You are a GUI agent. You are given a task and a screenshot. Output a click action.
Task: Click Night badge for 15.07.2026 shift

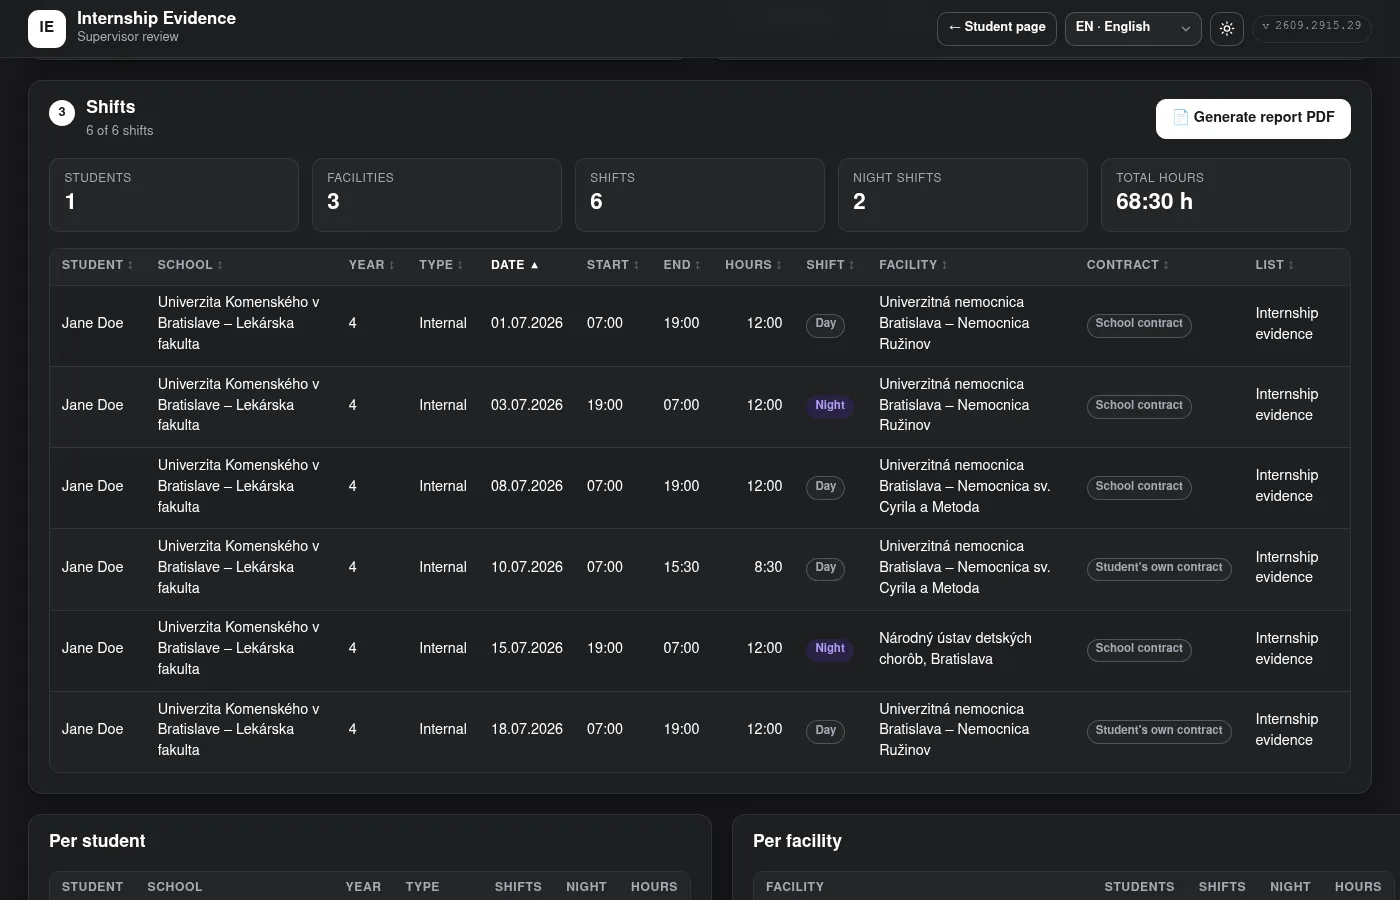point(830,648)
